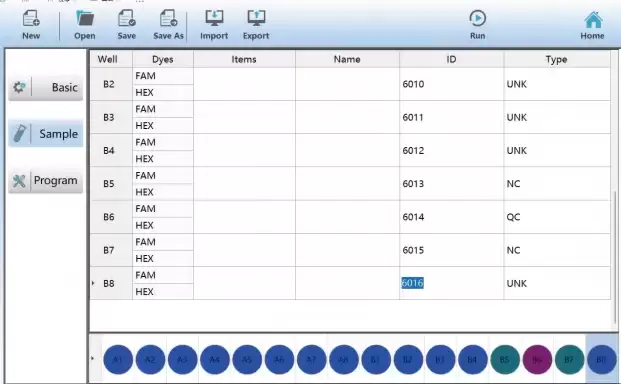The image size is (621, 384).
Task: Choose the Save As toolbar icon
Action: 168,25
